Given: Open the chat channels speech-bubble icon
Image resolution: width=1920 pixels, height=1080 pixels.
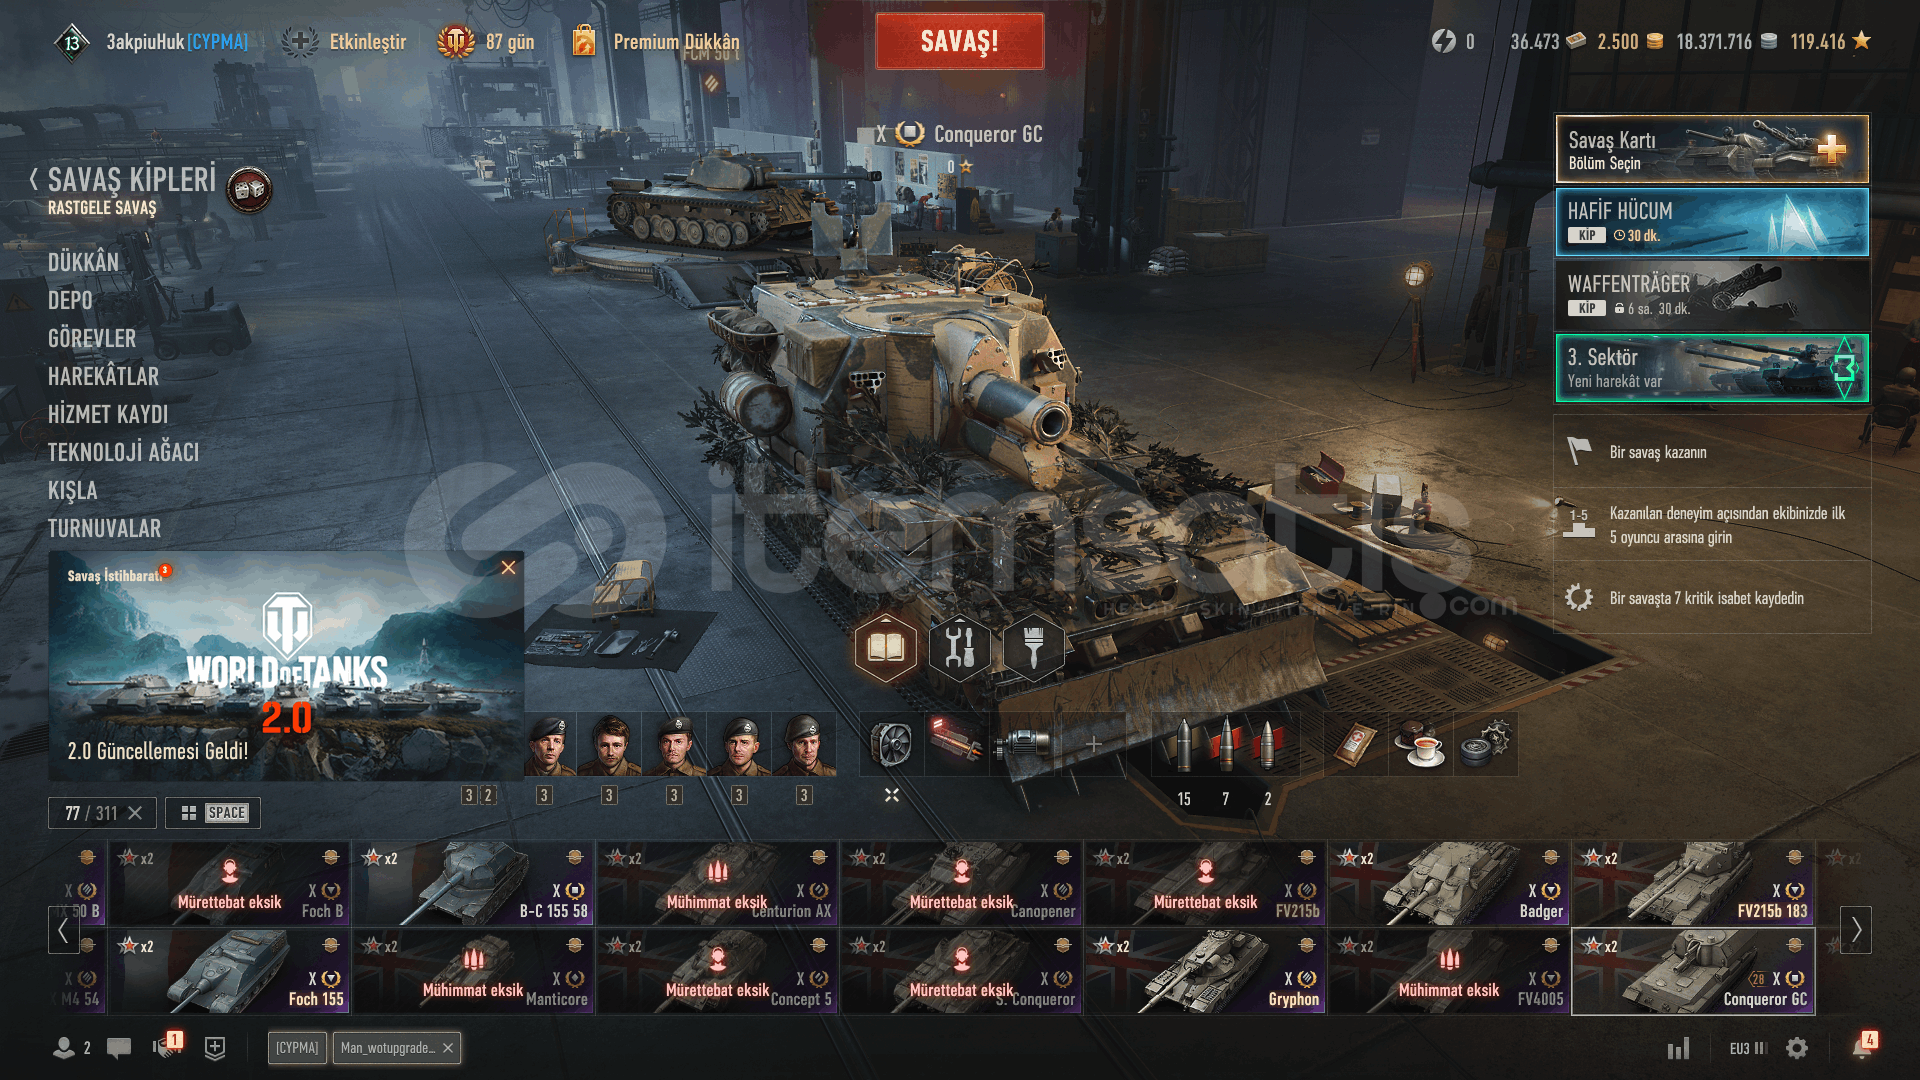Looking at the screenshot, I should pos(119,1048).
